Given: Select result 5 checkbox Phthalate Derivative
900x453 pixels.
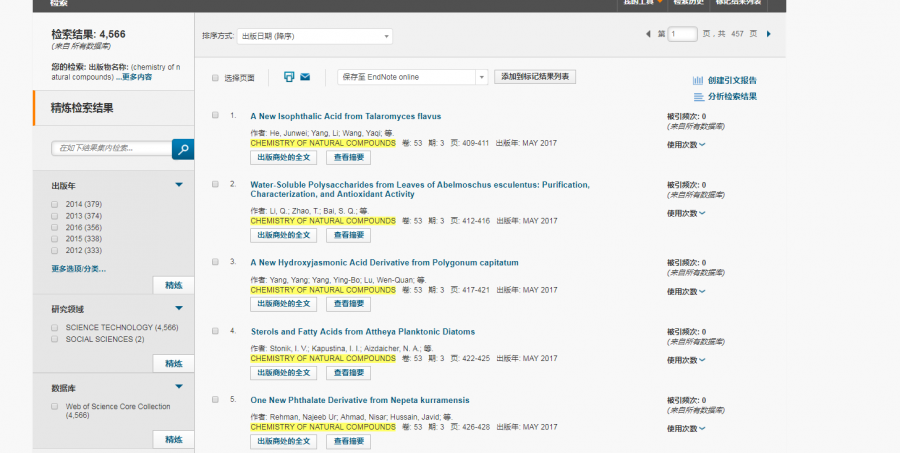Looking at the screenshot, I should pos(215,399).
